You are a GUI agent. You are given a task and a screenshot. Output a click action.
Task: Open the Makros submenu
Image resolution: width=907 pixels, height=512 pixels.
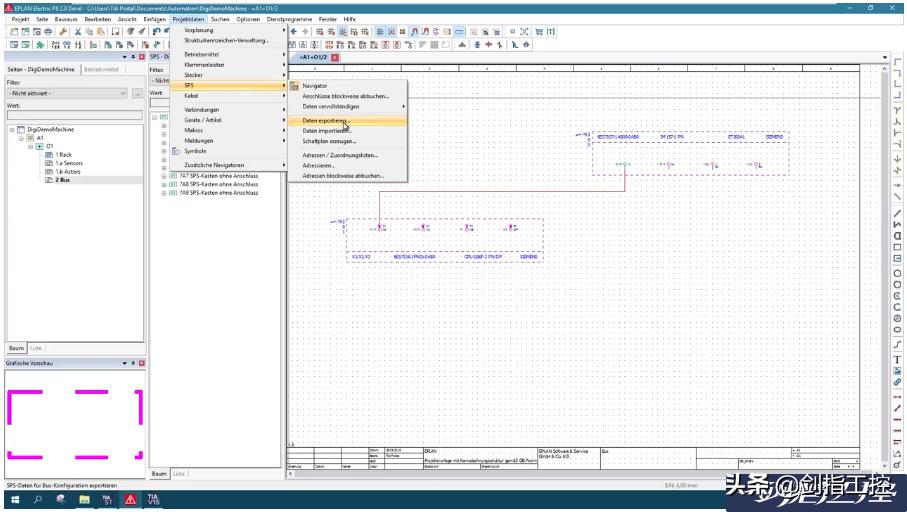(228, 131)
